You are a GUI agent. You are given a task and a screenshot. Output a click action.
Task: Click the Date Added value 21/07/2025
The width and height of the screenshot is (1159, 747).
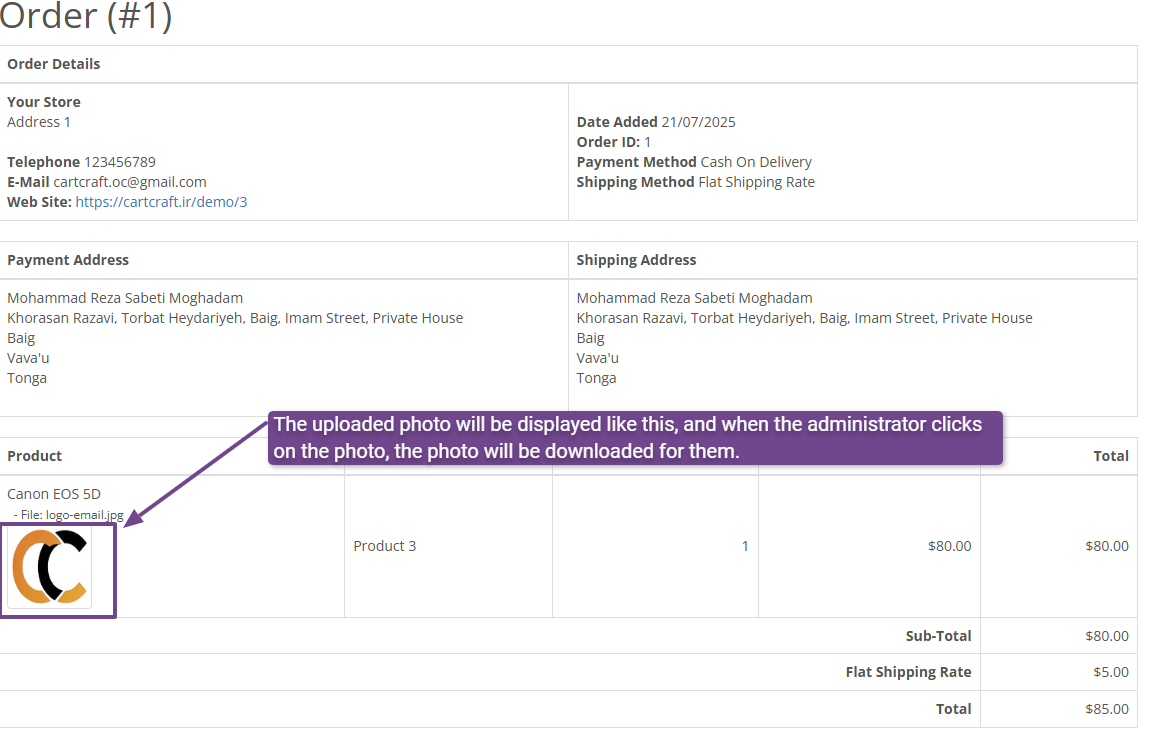[698, 122]
